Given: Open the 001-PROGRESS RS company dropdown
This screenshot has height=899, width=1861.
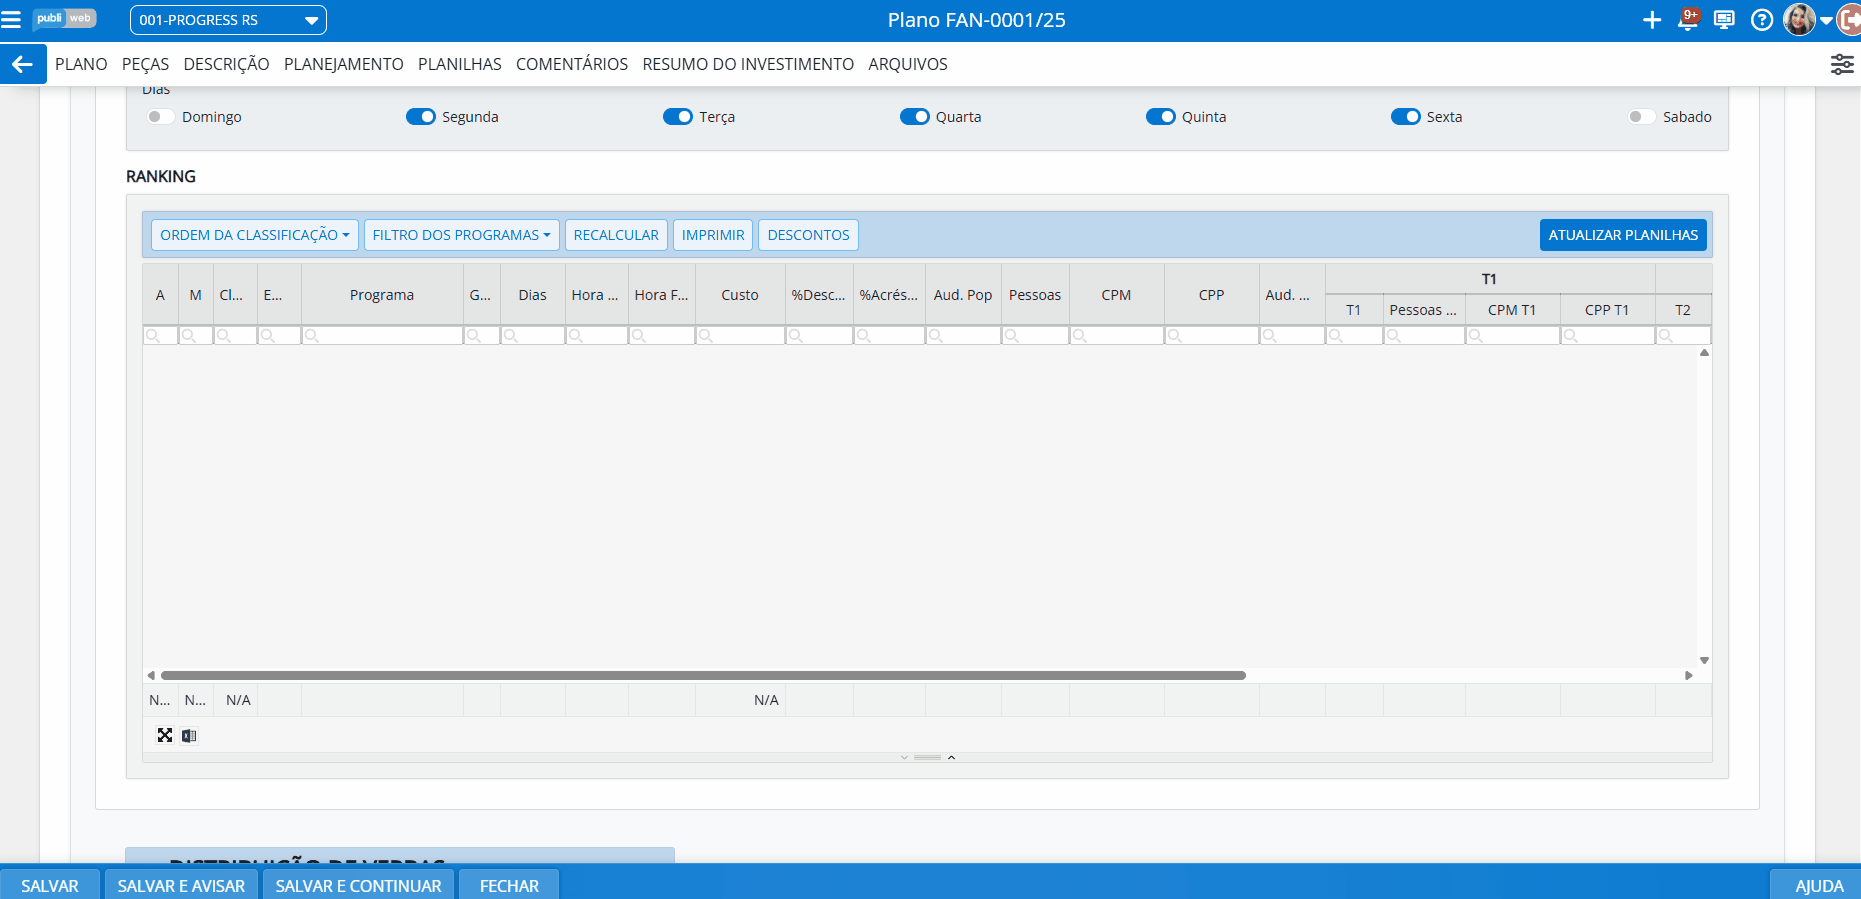Looking at the screenshot, I should pos(228,20).
